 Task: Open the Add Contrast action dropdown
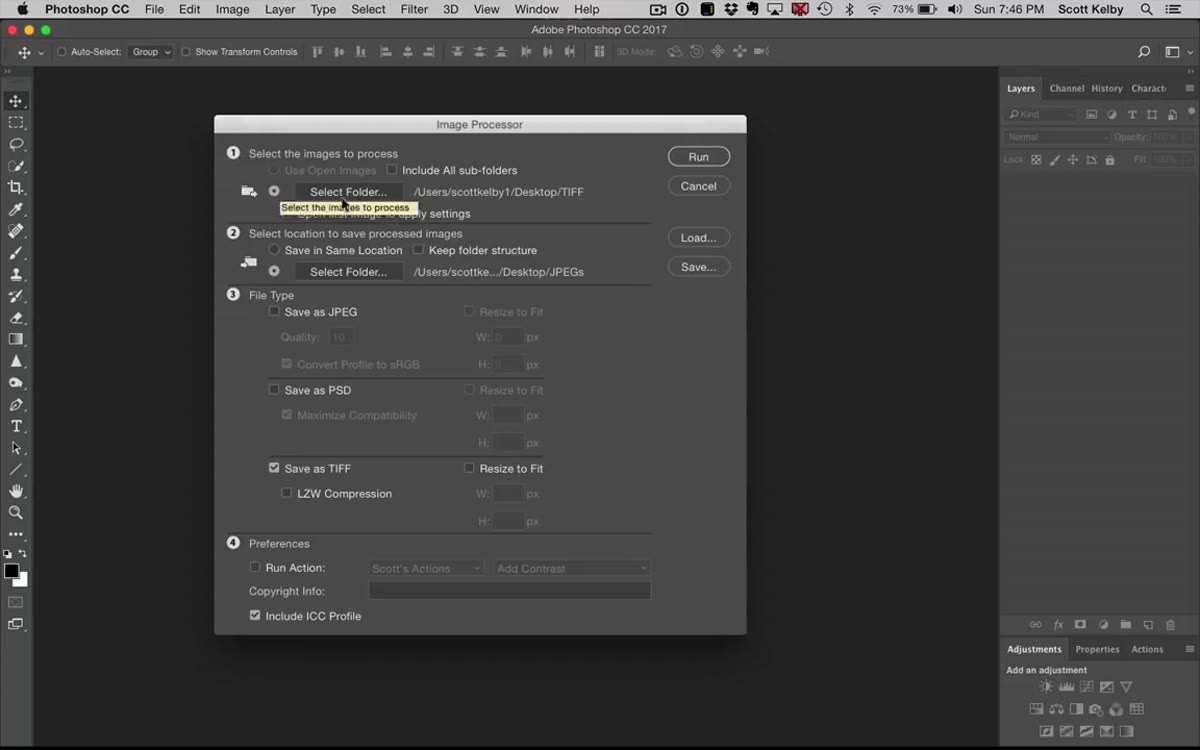pyautogui.click(x=572, y=568)
